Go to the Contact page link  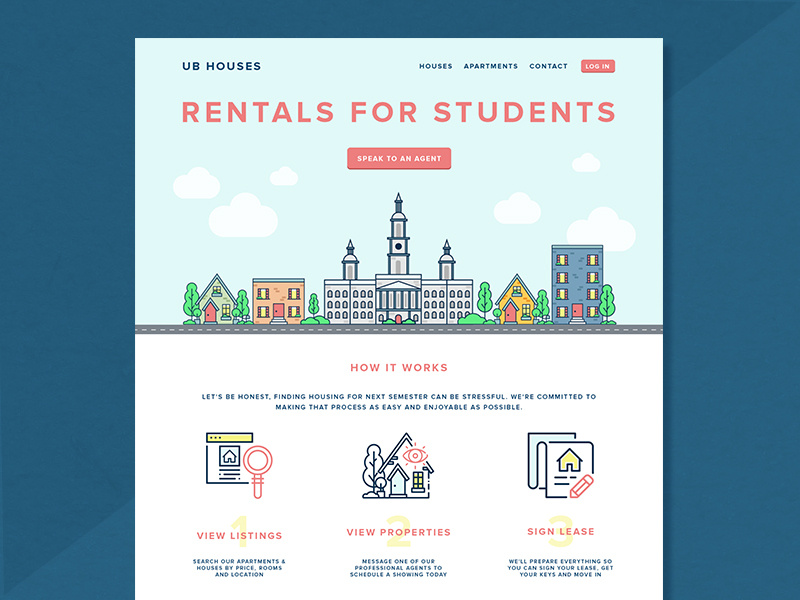548,66
